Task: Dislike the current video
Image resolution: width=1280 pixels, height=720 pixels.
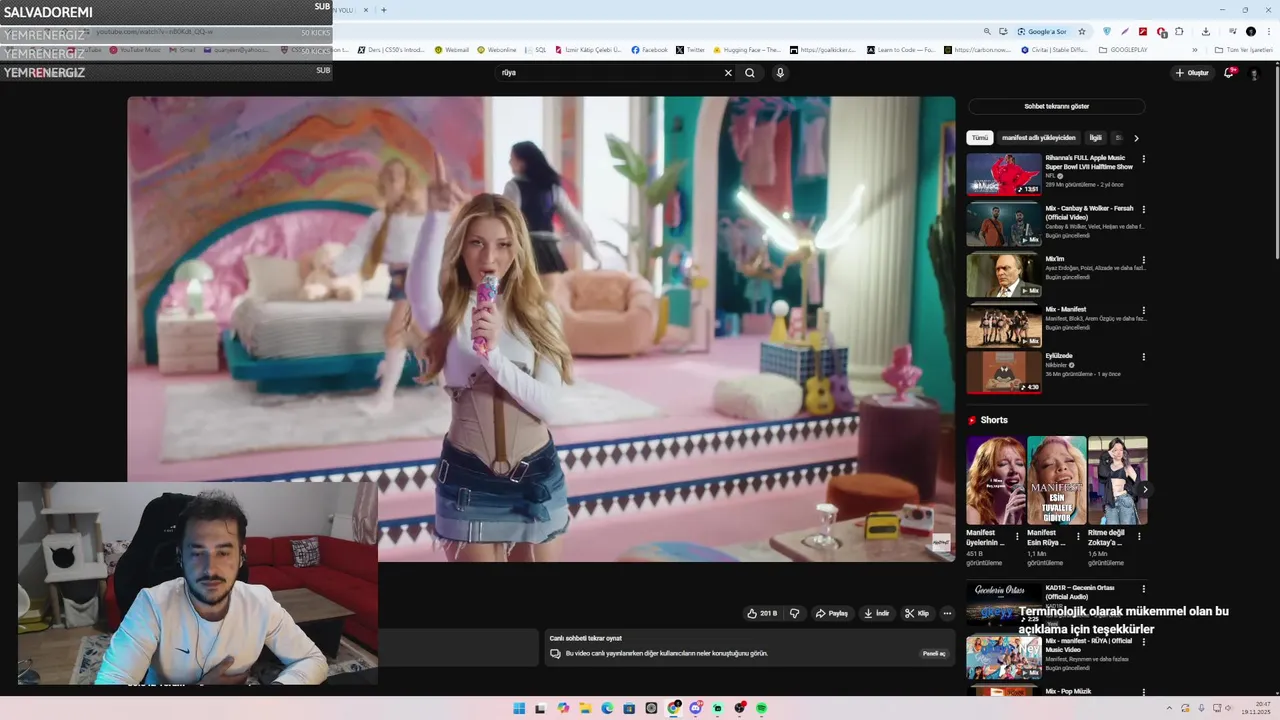Action: pyautogui.click(x=795, y=613)
